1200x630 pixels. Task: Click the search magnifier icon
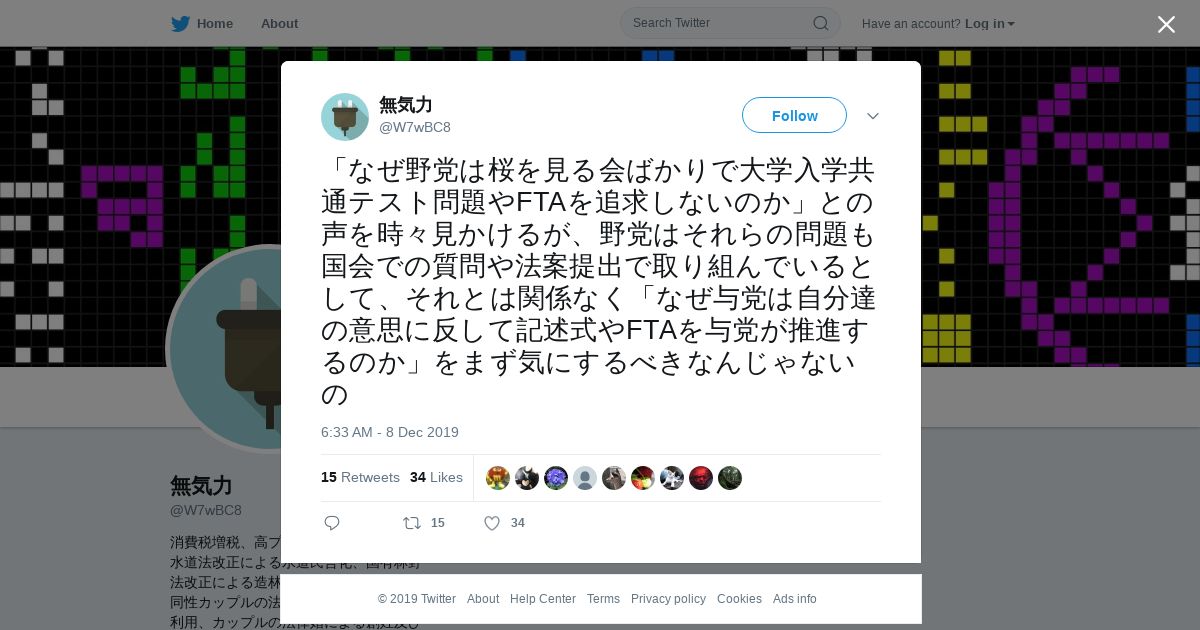[820, 23]
